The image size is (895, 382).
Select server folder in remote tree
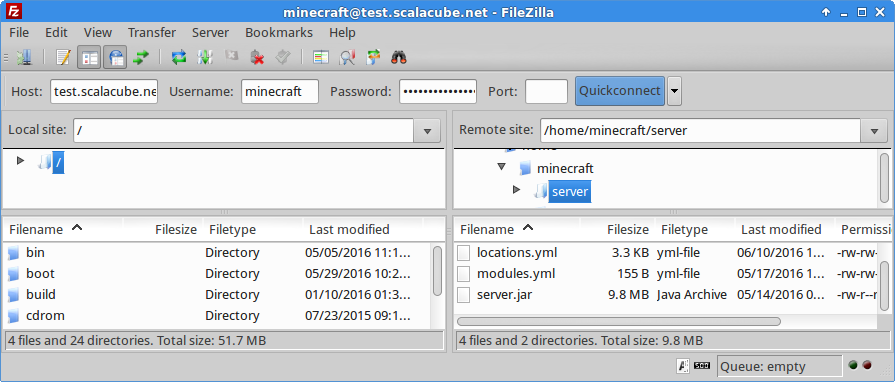coord(570,192)
